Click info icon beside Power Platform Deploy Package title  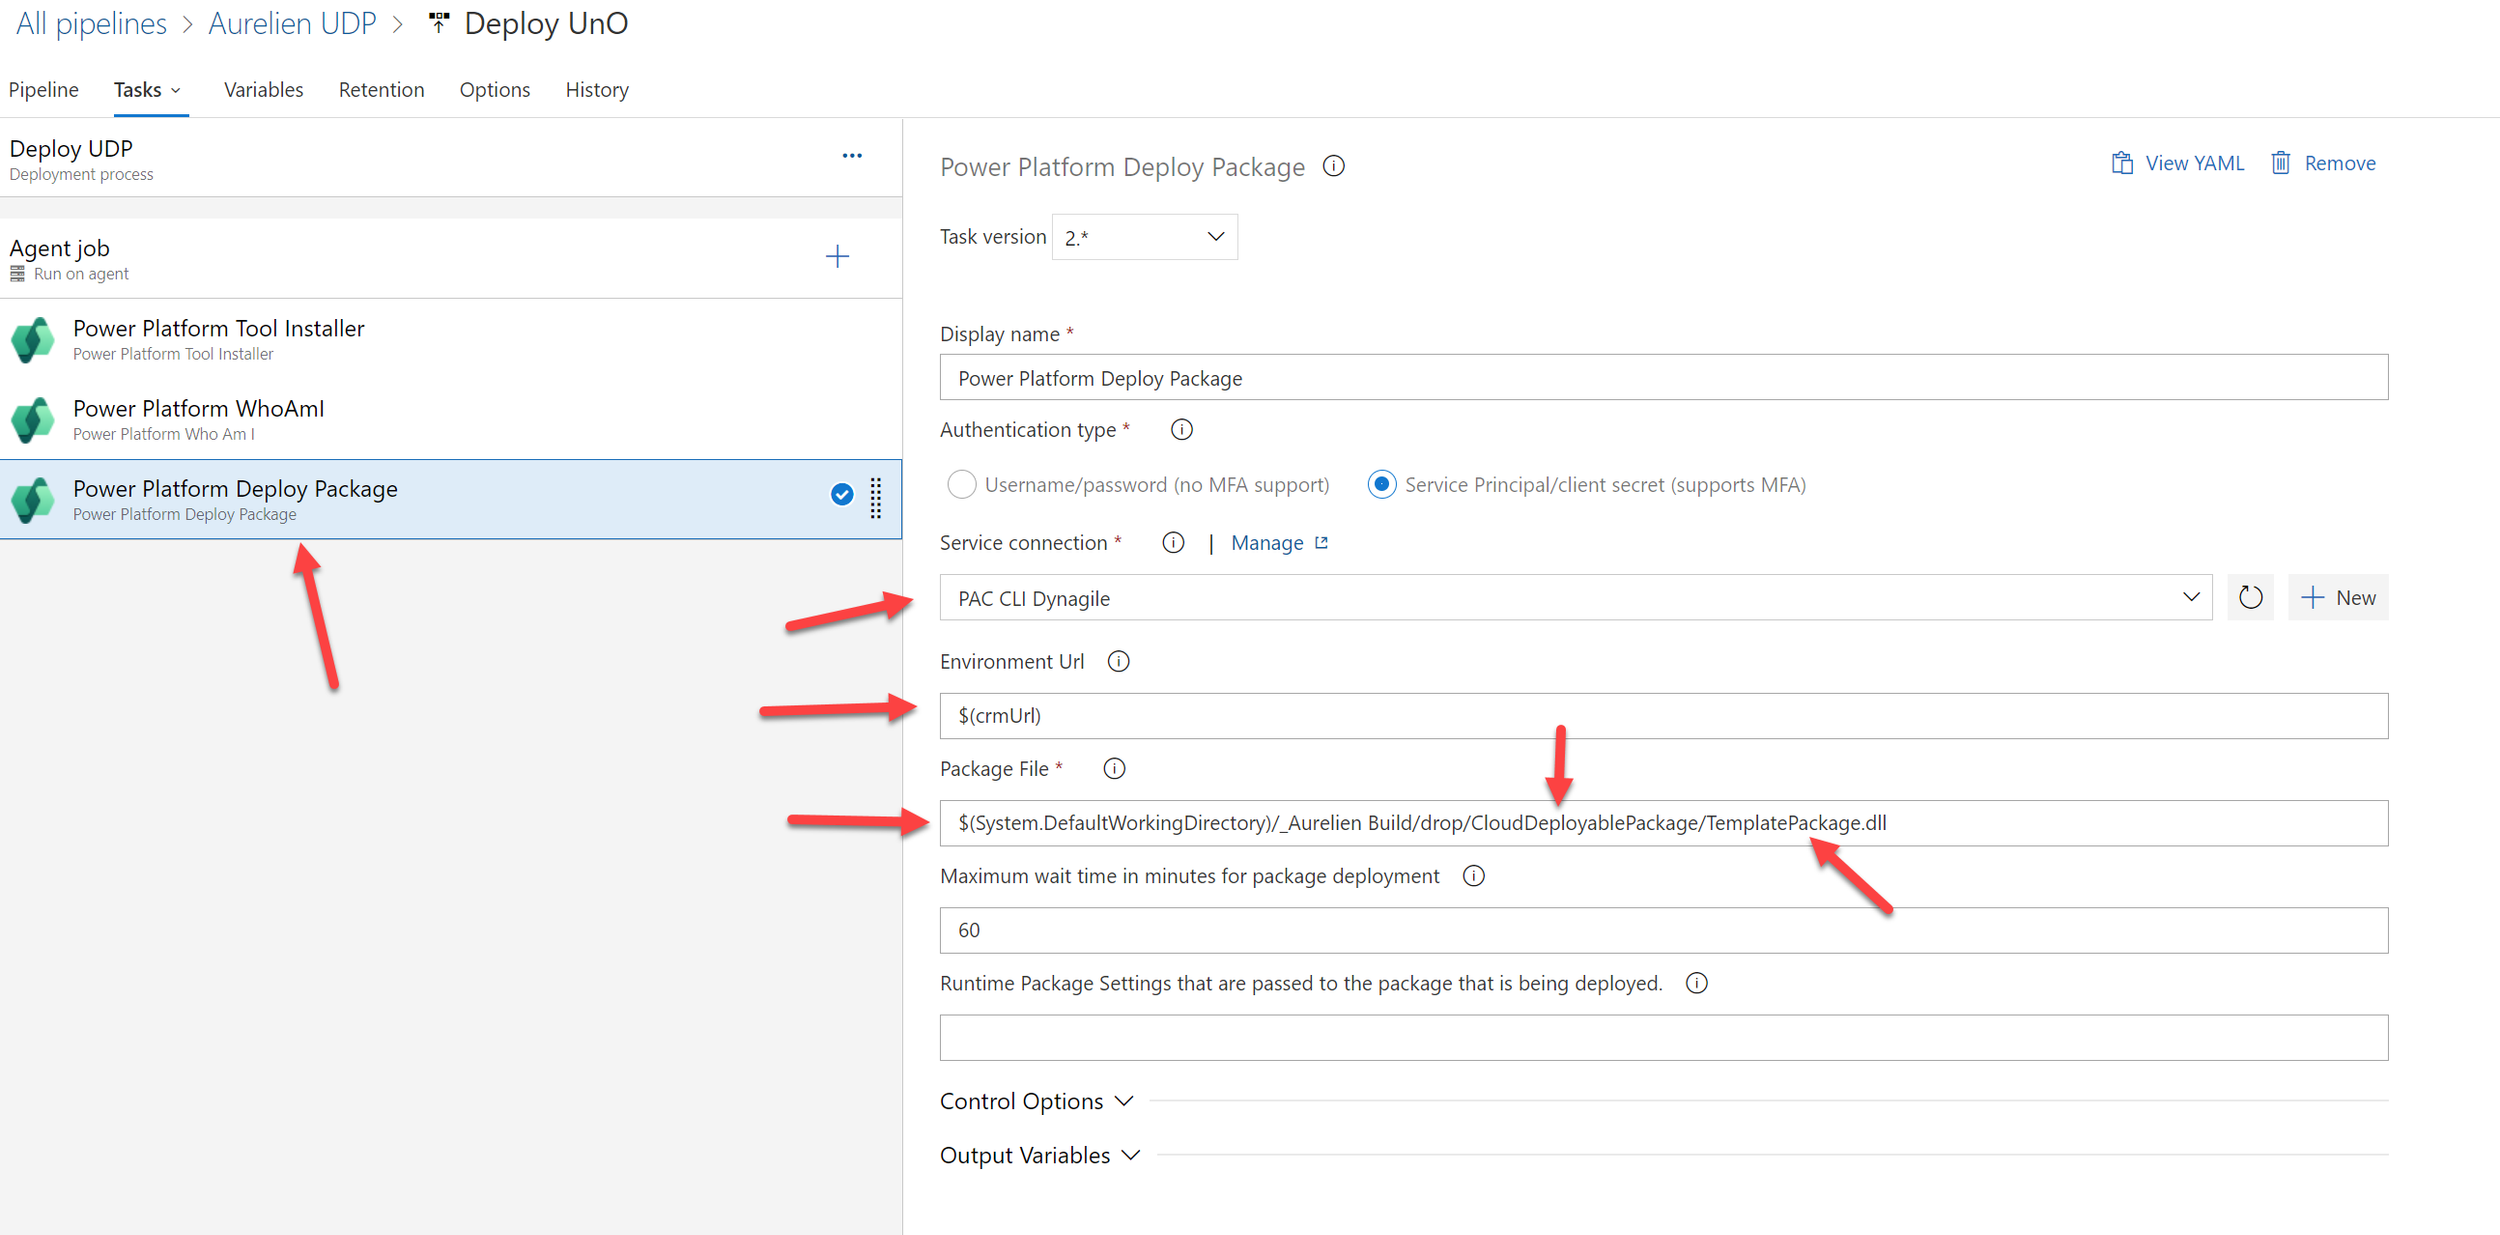point(1333,166)
